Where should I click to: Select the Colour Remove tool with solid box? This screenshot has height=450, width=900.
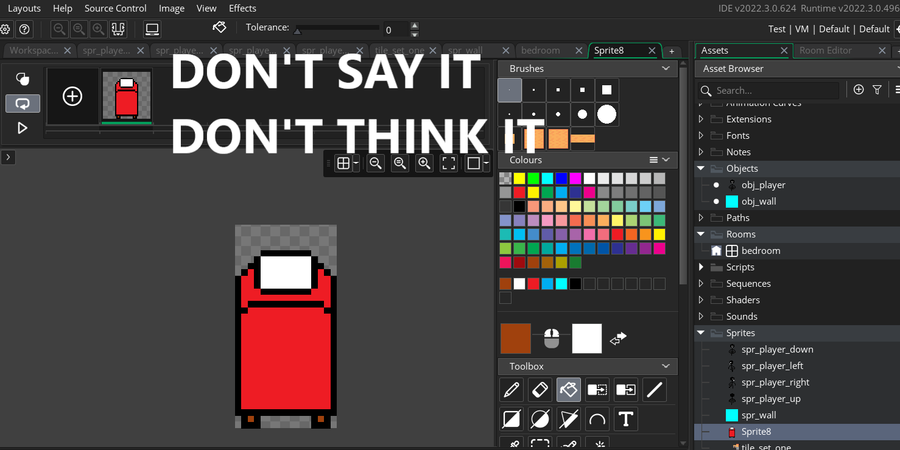pyautogui.click(x=626, y=390)
